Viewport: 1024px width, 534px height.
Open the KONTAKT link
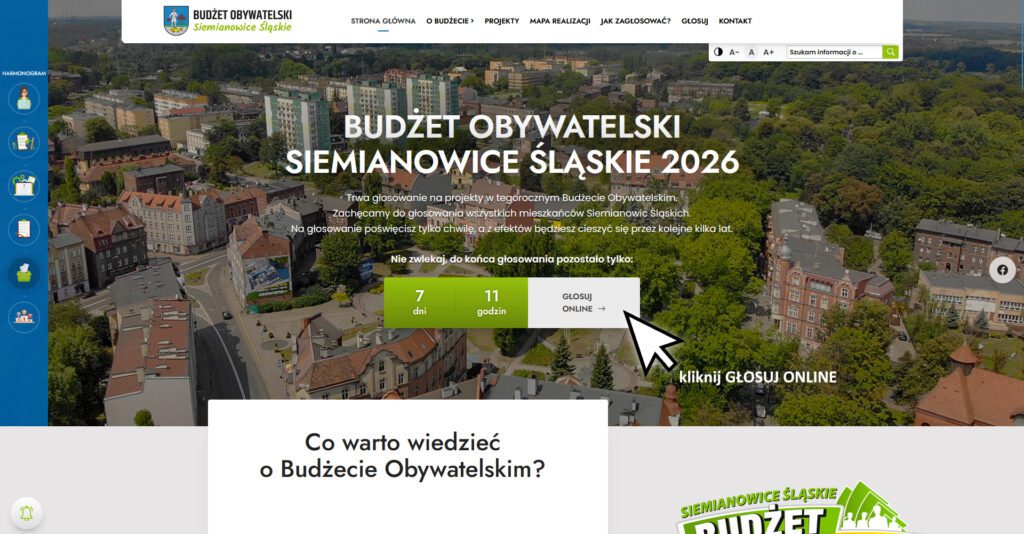pos(735,21)
